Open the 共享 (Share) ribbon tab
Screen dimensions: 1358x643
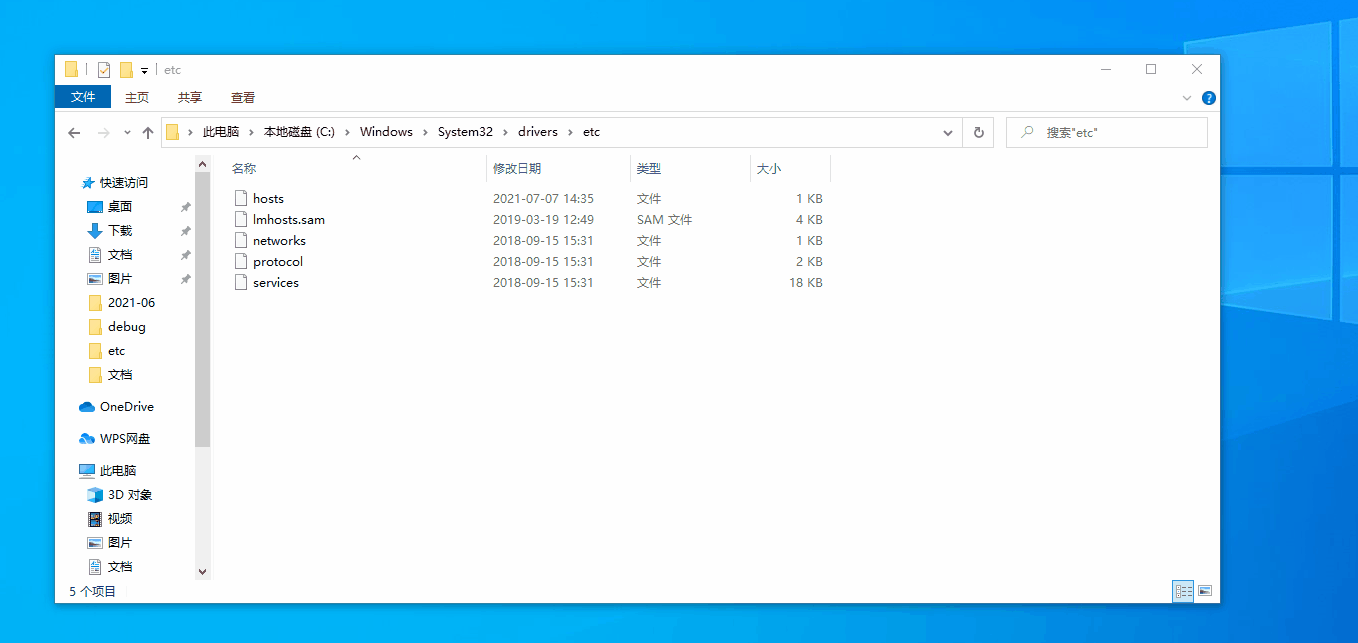[x=190, y=97]
